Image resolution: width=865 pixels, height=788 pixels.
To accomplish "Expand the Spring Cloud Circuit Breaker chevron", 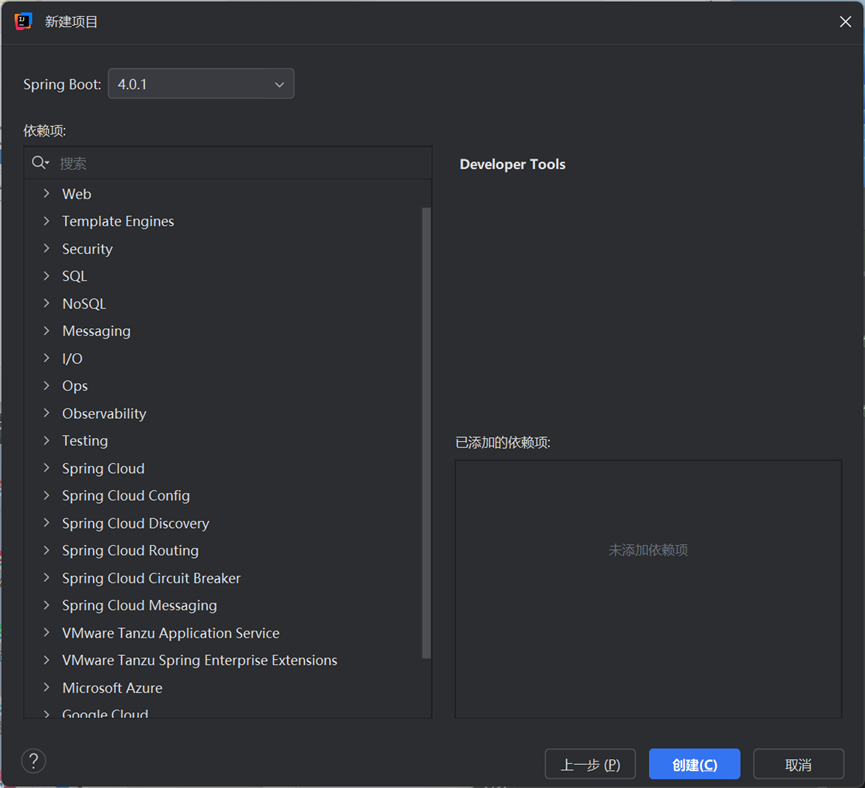I will tap(46, 578).
